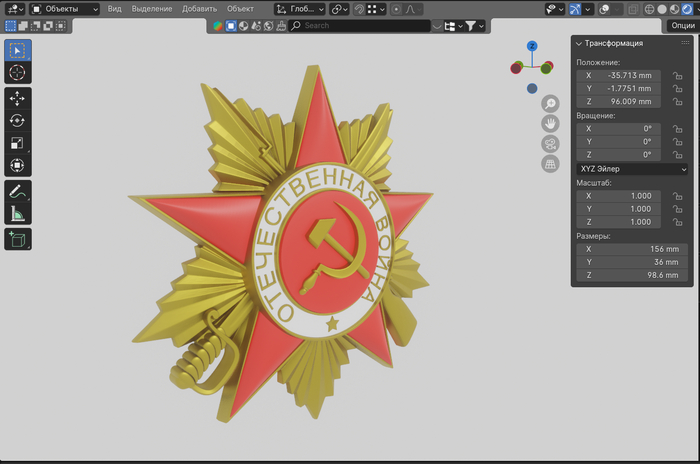
Task: Open the Объект menu
Action: 240,9
